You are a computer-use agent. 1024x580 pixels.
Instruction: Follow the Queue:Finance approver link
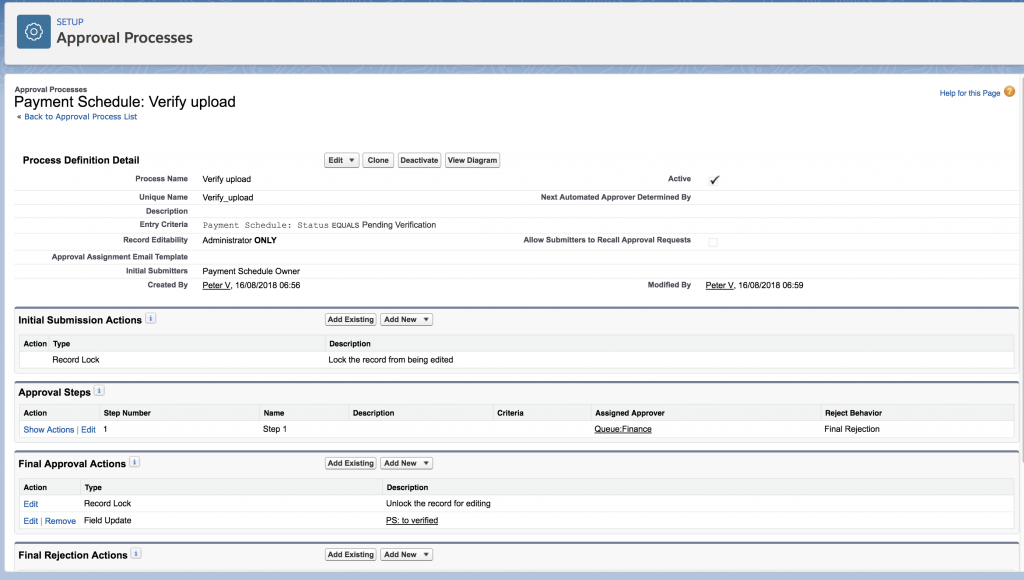(622, 429)
